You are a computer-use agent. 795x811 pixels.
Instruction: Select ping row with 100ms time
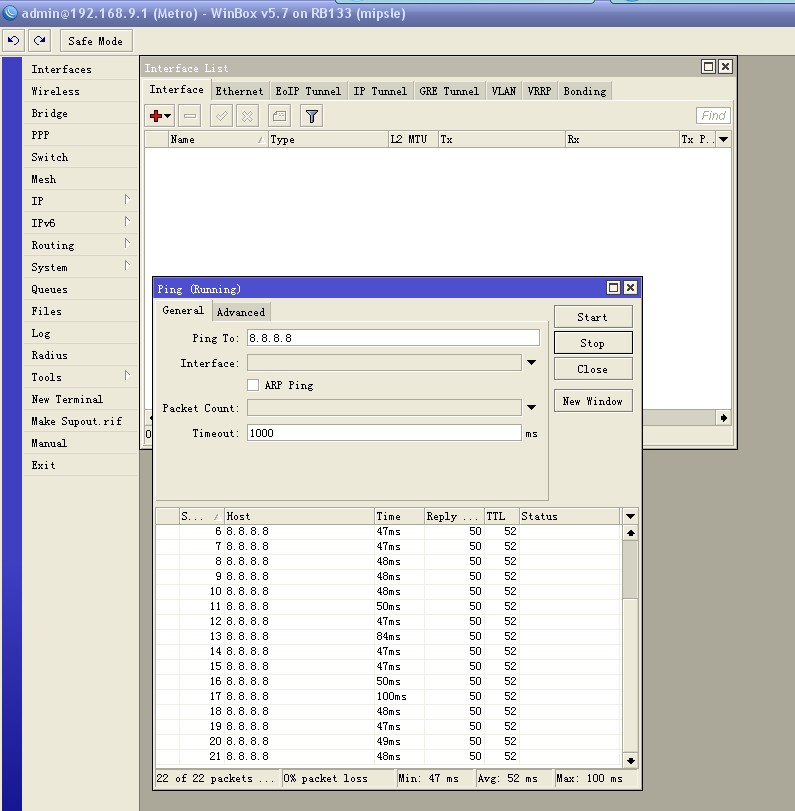[x=388, y=696]
